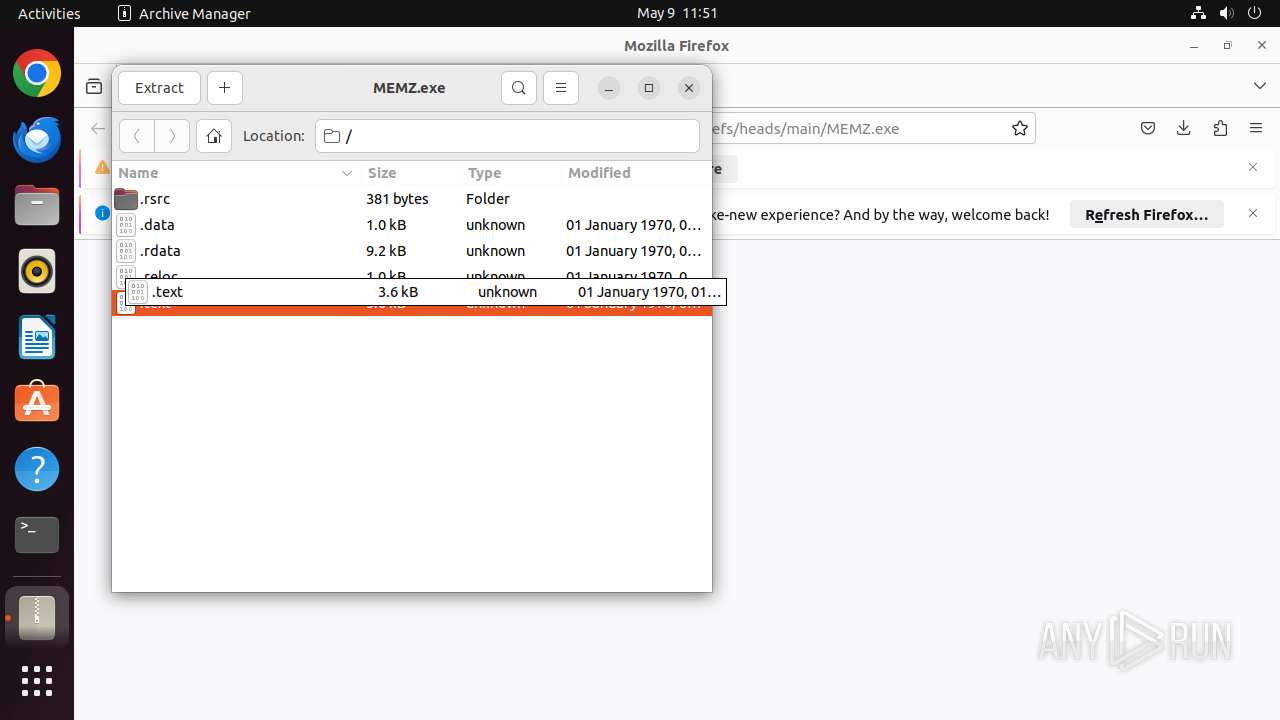Image resolution: width=1280 pixels, height=720 pixels.
Task: Open the power system menu
Action: (x=1254, y=13)
